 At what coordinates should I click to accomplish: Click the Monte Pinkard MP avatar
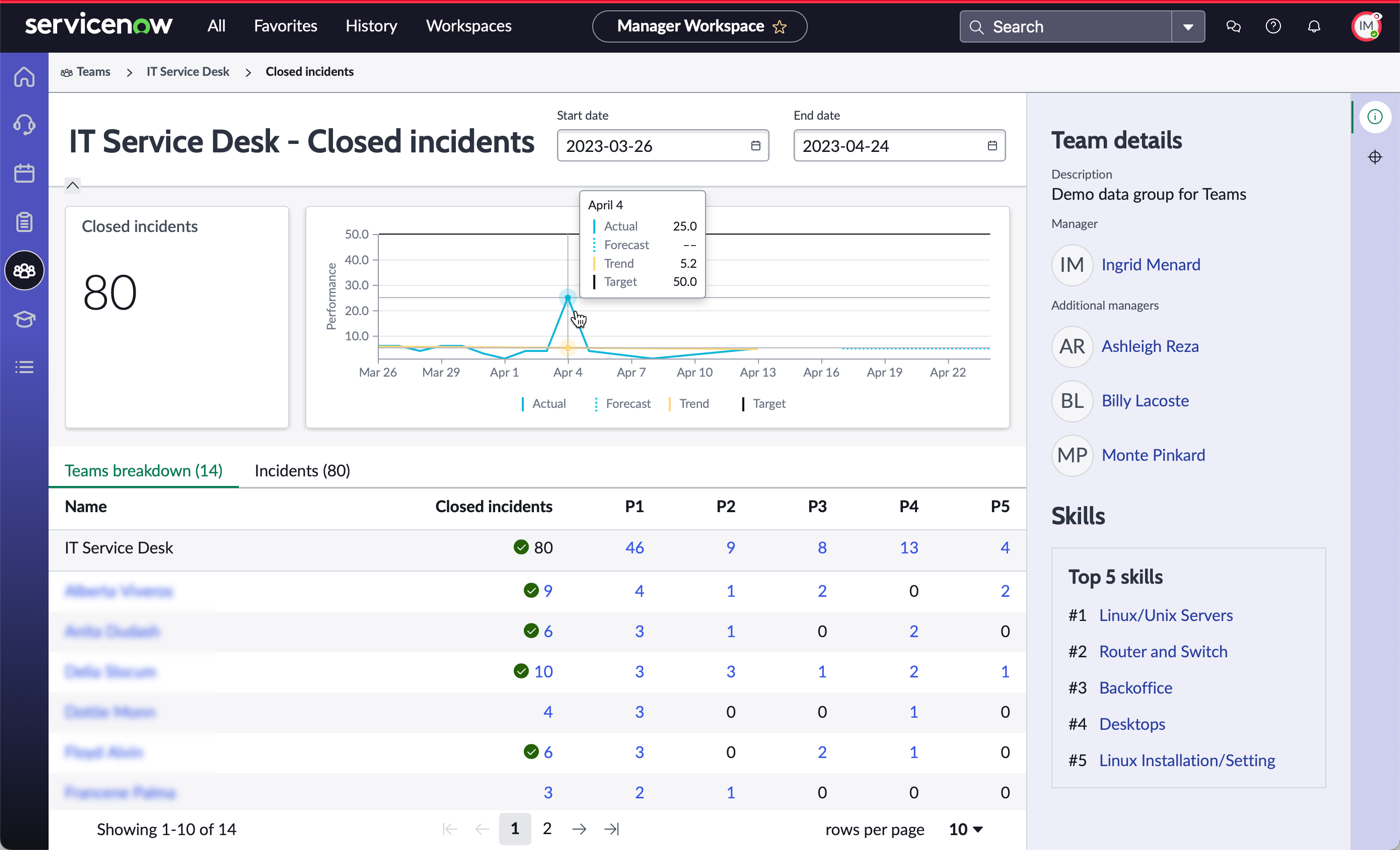click(1072, 455)
